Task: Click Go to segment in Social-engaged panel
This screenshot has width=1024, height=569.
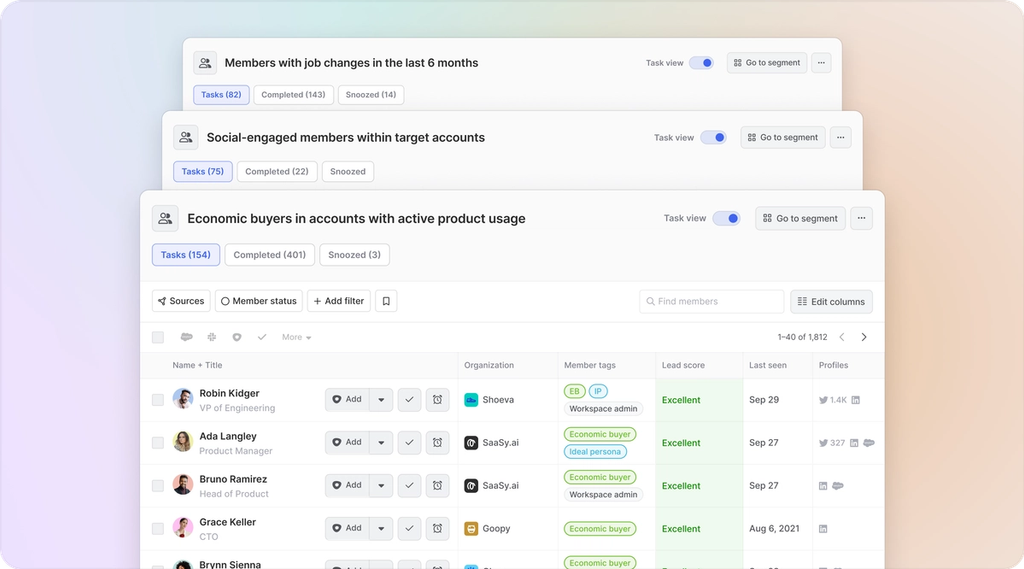Action: click(783, 137)
